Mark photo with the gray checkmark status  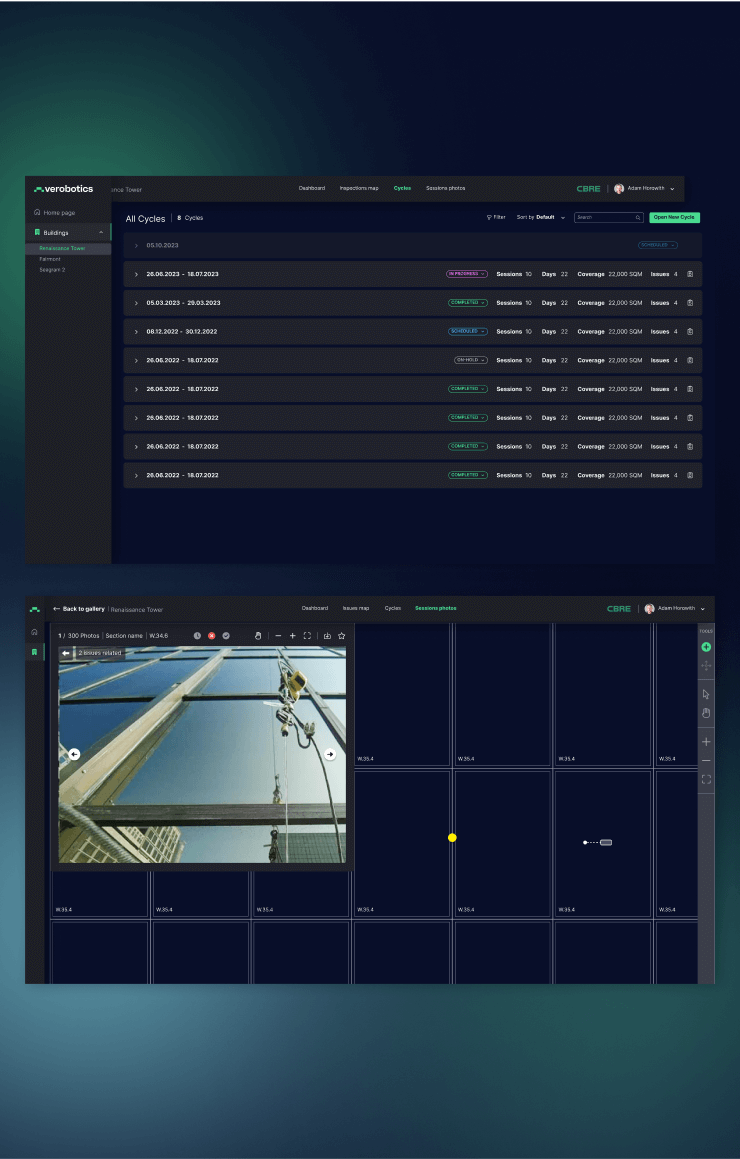(x=226, y=636)
